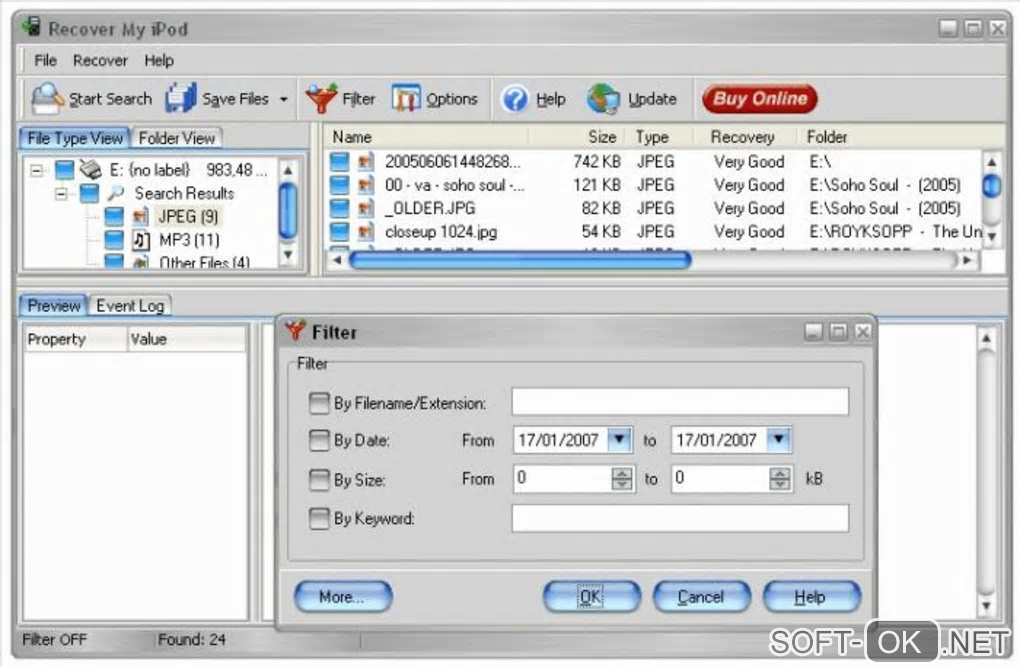Image resolution: width=1020 pixels, height=667 pixels.
Task: Click the Save Files disk icon
Action: 180,98
